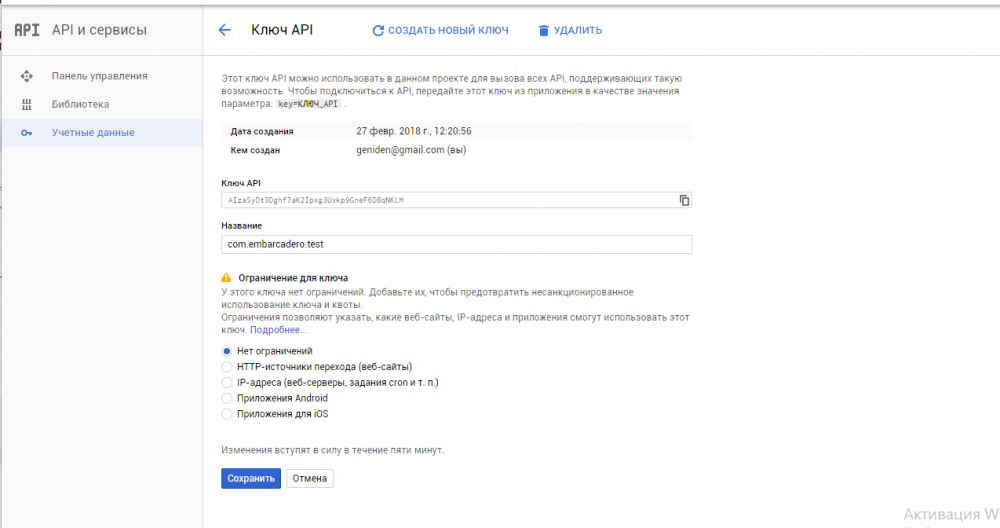Open Библиотека in sidebar

[102, 104]
